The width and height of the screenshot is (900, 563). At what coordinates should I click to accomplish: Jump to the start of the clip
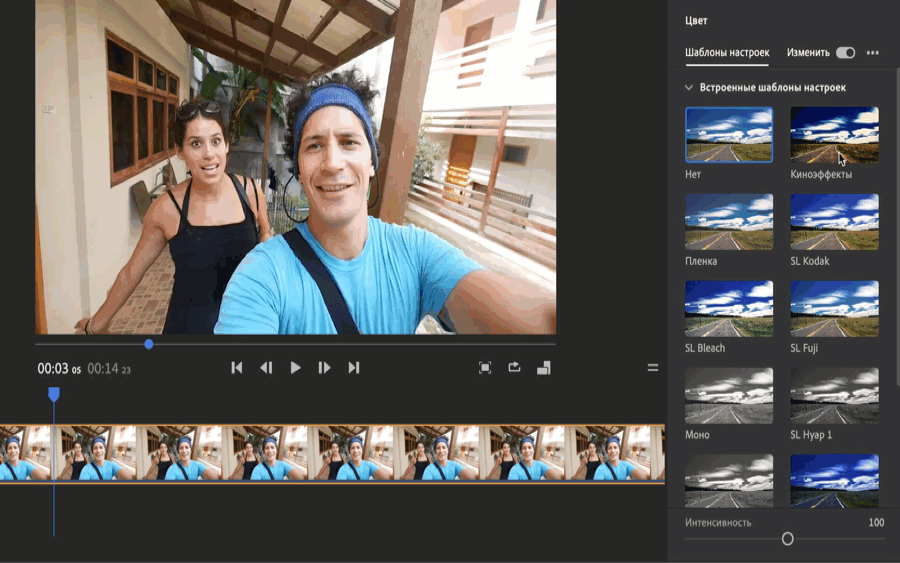pos(237,368)
